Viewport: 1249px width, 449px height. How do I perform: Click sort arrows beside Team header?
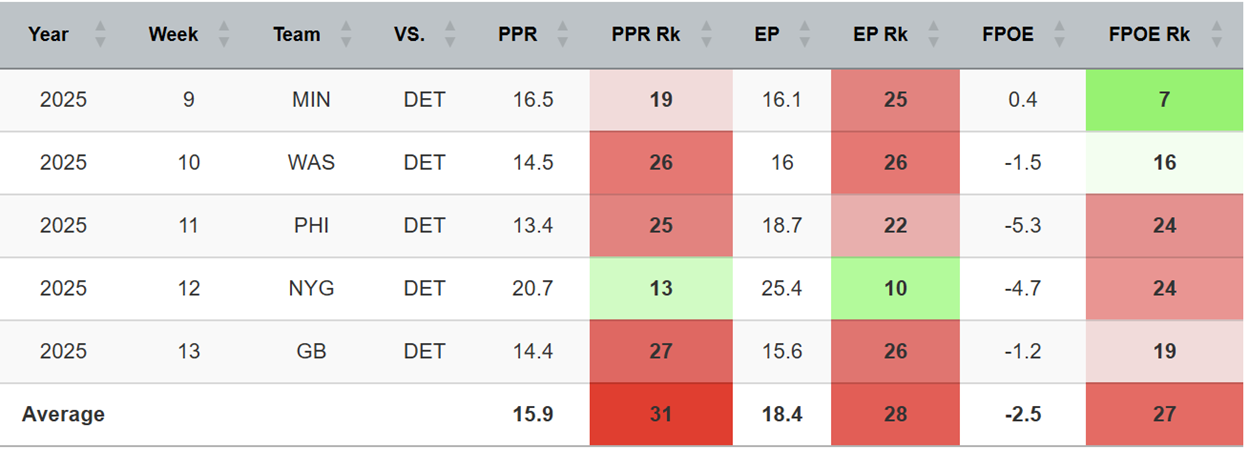click(x=348, y=34)
